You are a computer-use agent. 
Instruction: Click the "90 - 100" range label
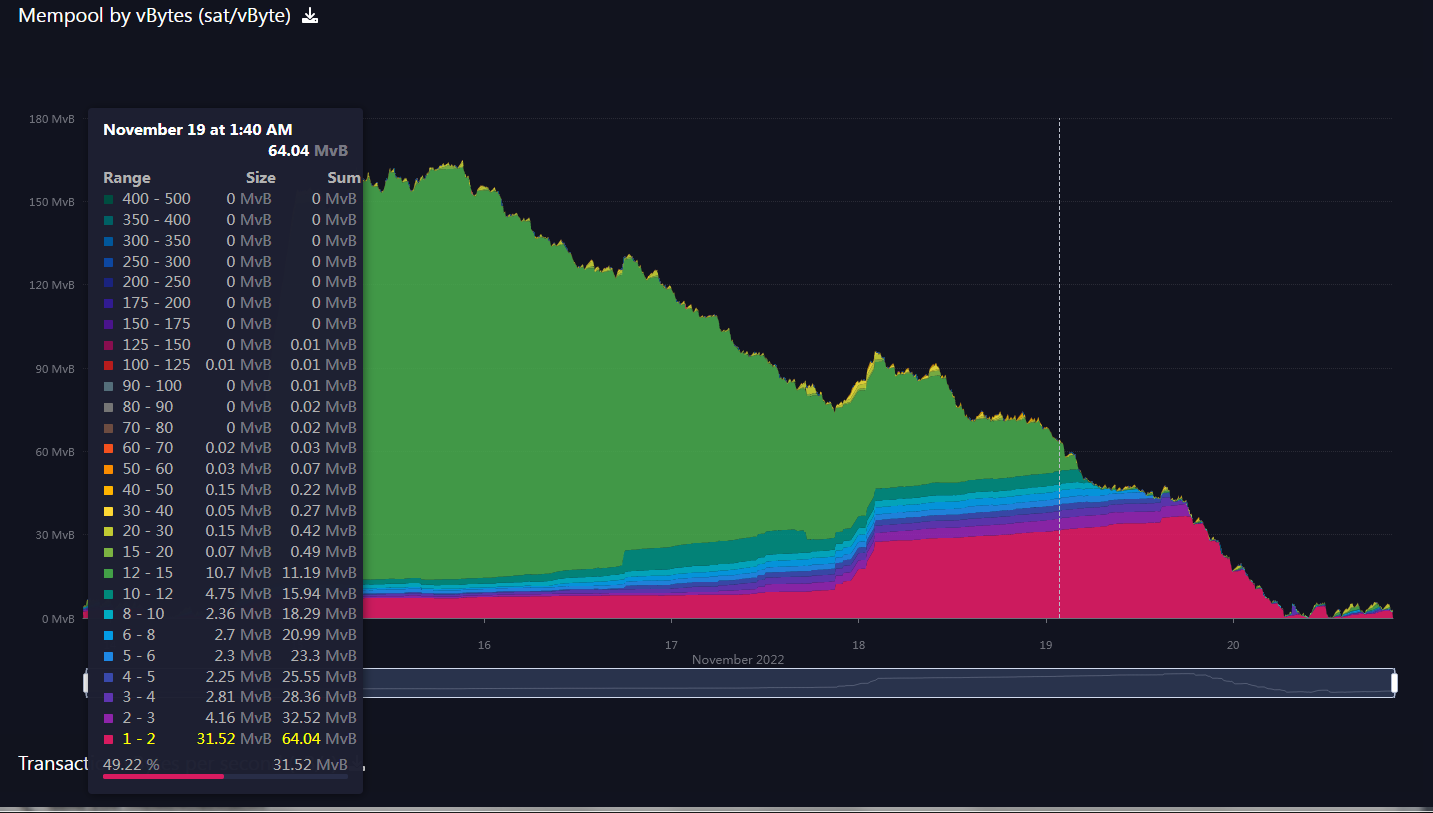click(x=152, y=386)
